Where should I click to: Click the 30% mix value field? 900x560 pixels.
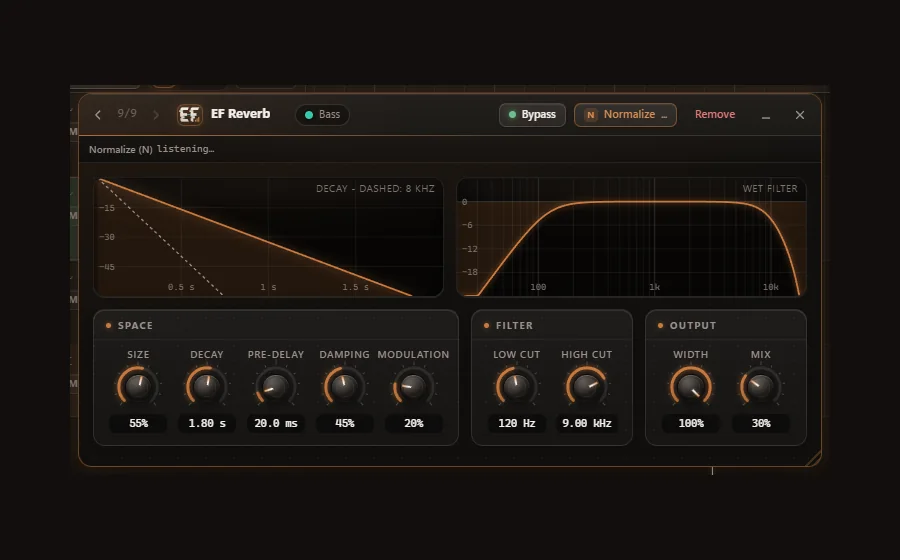pyautogui.click(x=761, y=423)
